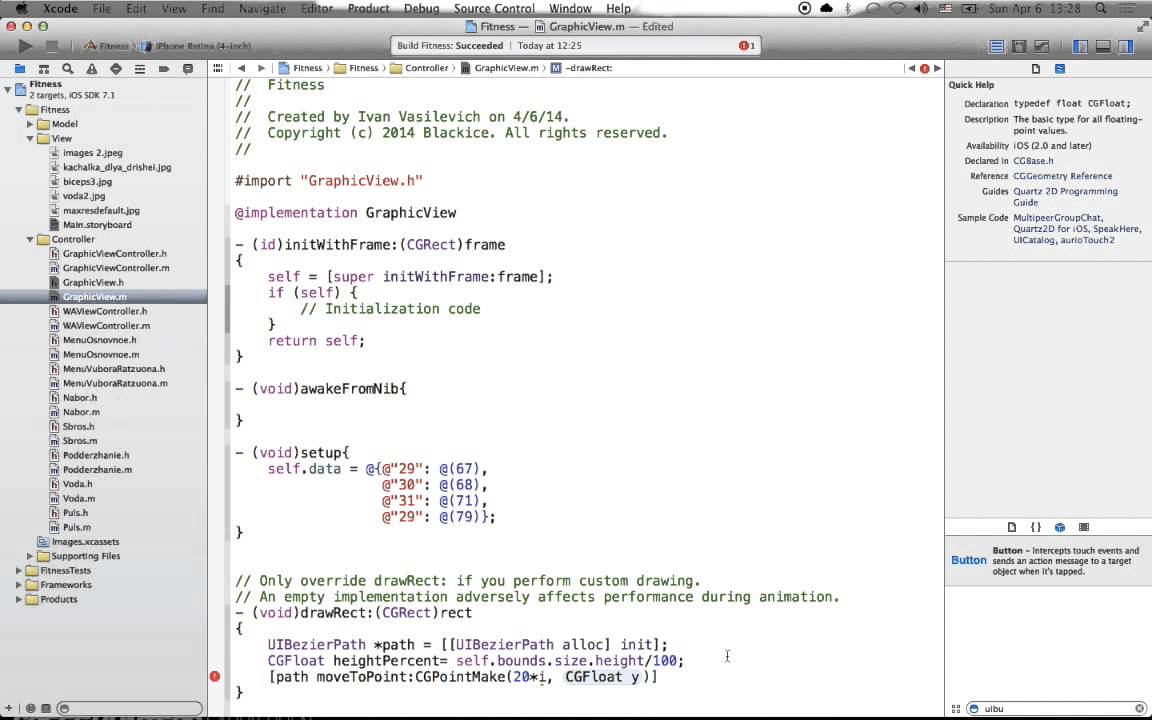Screen dimensions: 1152x720
Task: Show the File inspector
Action: point(1036,68)
